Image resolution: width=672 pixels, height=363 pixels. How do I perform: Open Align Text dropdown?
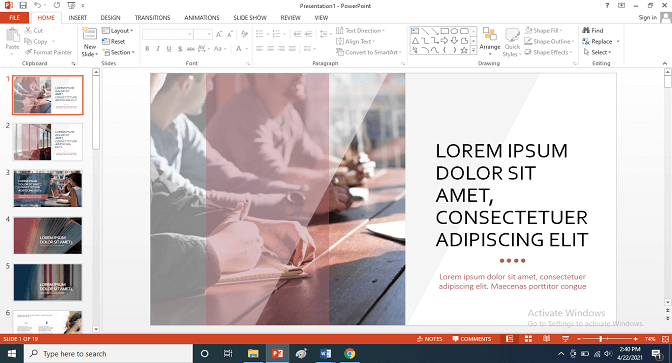pyautogui.click(x=355, y=42)
